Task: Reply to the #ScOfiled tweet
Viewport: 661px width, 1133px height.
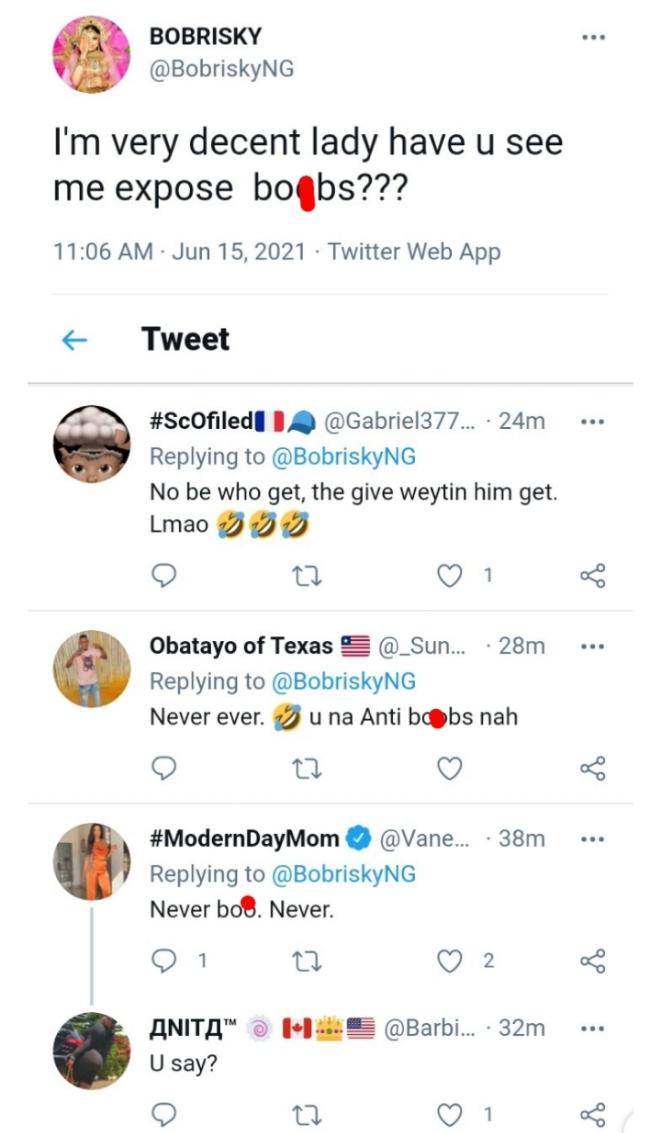Action: click(x=167, y=574)
